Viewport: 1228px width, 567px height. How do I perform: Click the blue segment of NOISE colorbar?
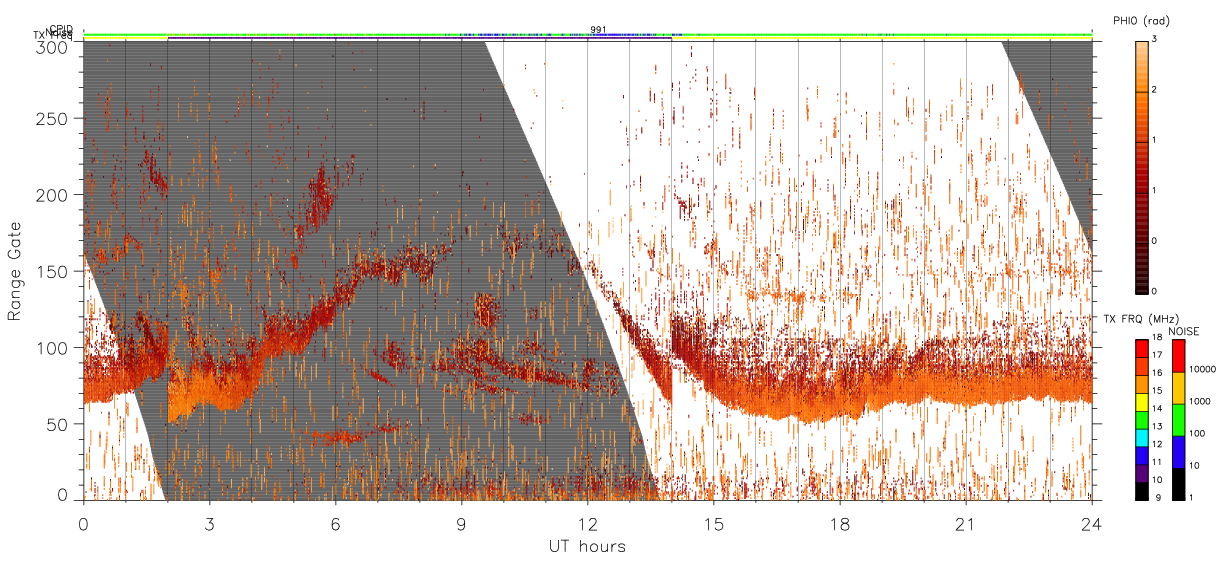click(1178, 452)
